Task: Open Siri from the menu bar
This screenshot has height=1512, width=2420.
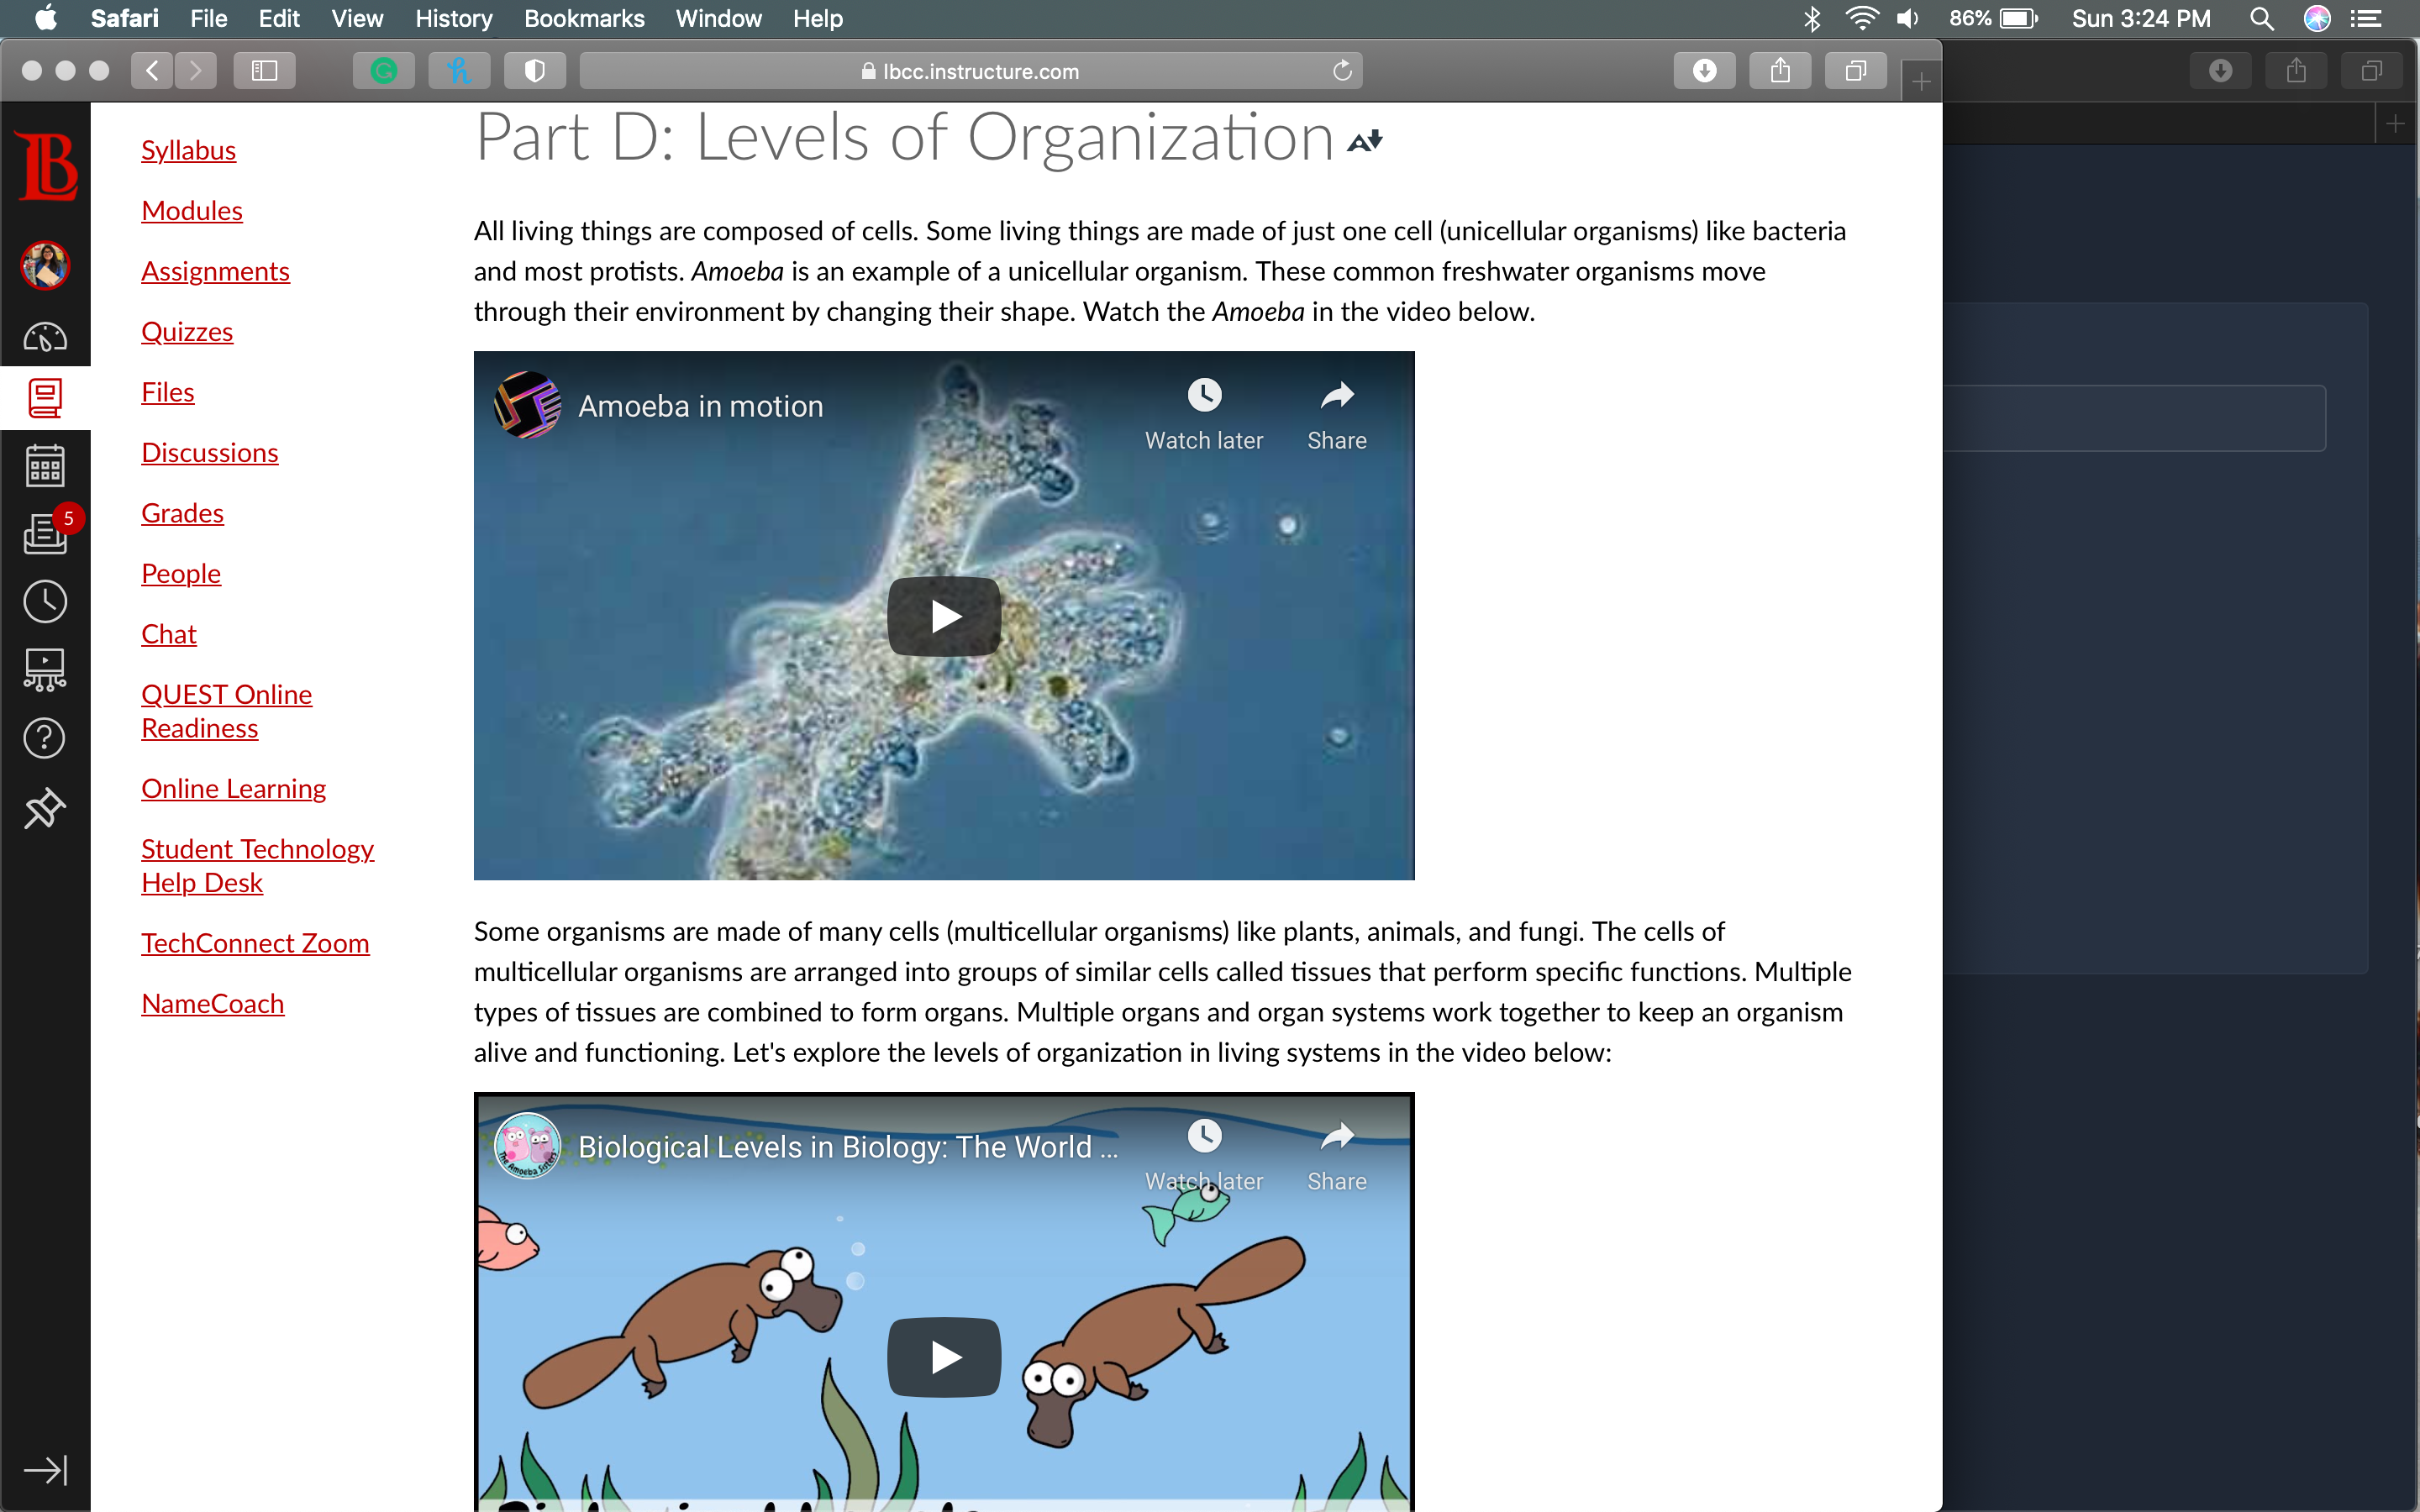Action: (x=2317, y=18)
